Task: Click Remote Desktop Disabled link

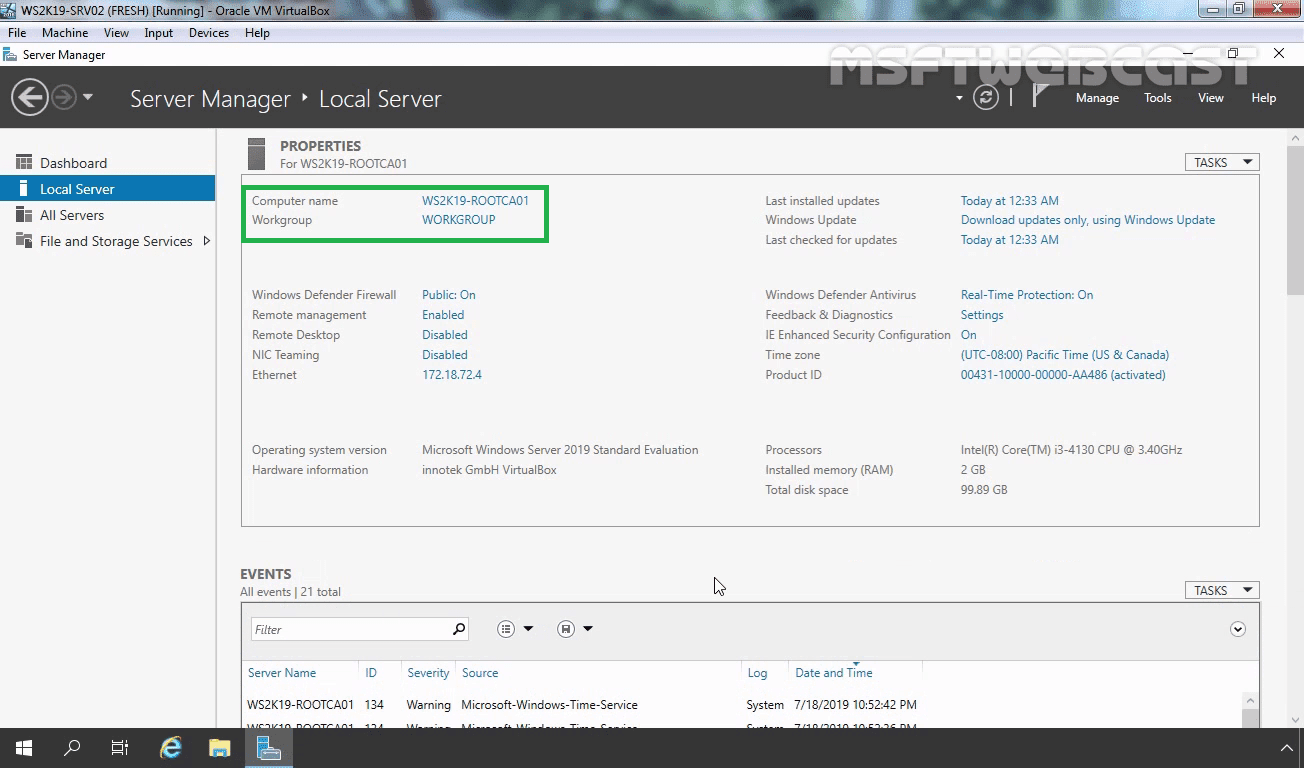Action: tap(445, 335)
